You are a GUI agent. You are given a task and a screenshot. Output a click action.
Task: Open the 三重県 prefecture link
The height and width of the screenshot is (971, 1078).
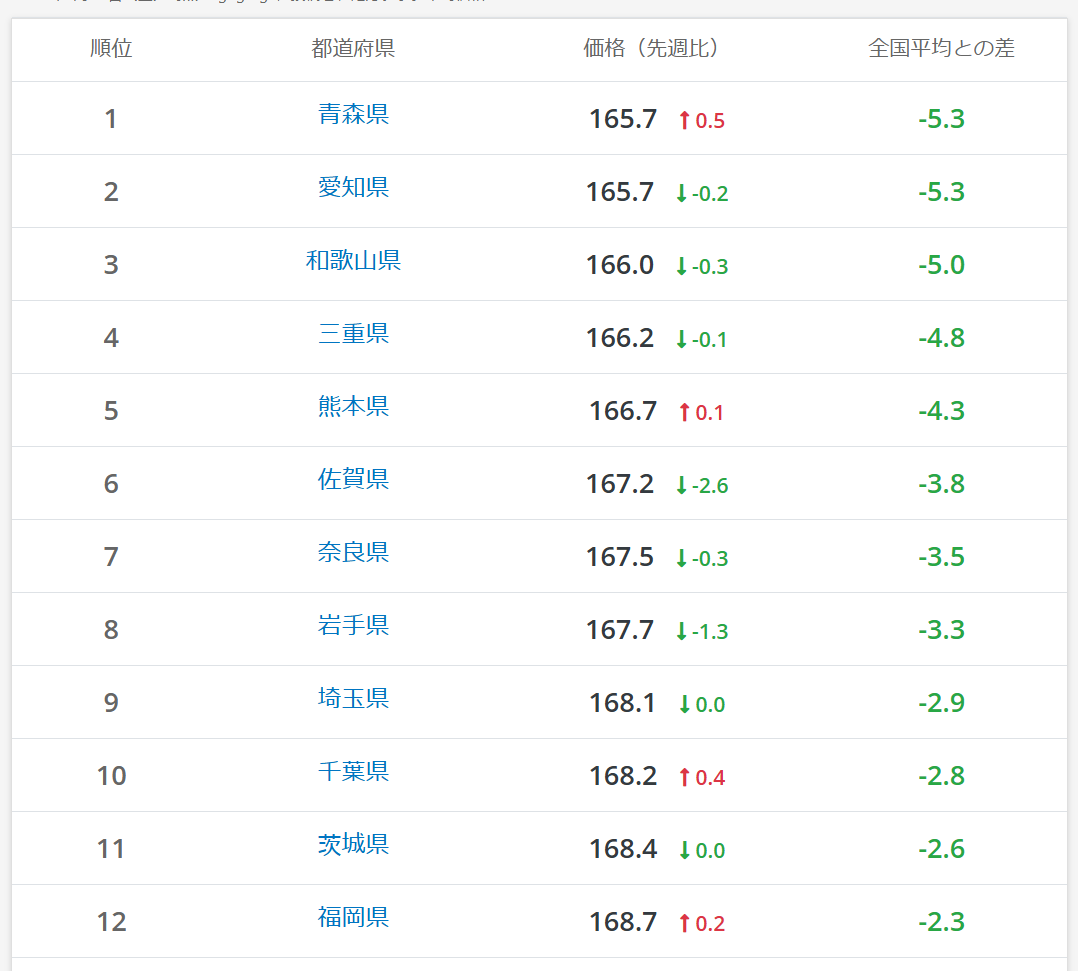tap(353, 334)
